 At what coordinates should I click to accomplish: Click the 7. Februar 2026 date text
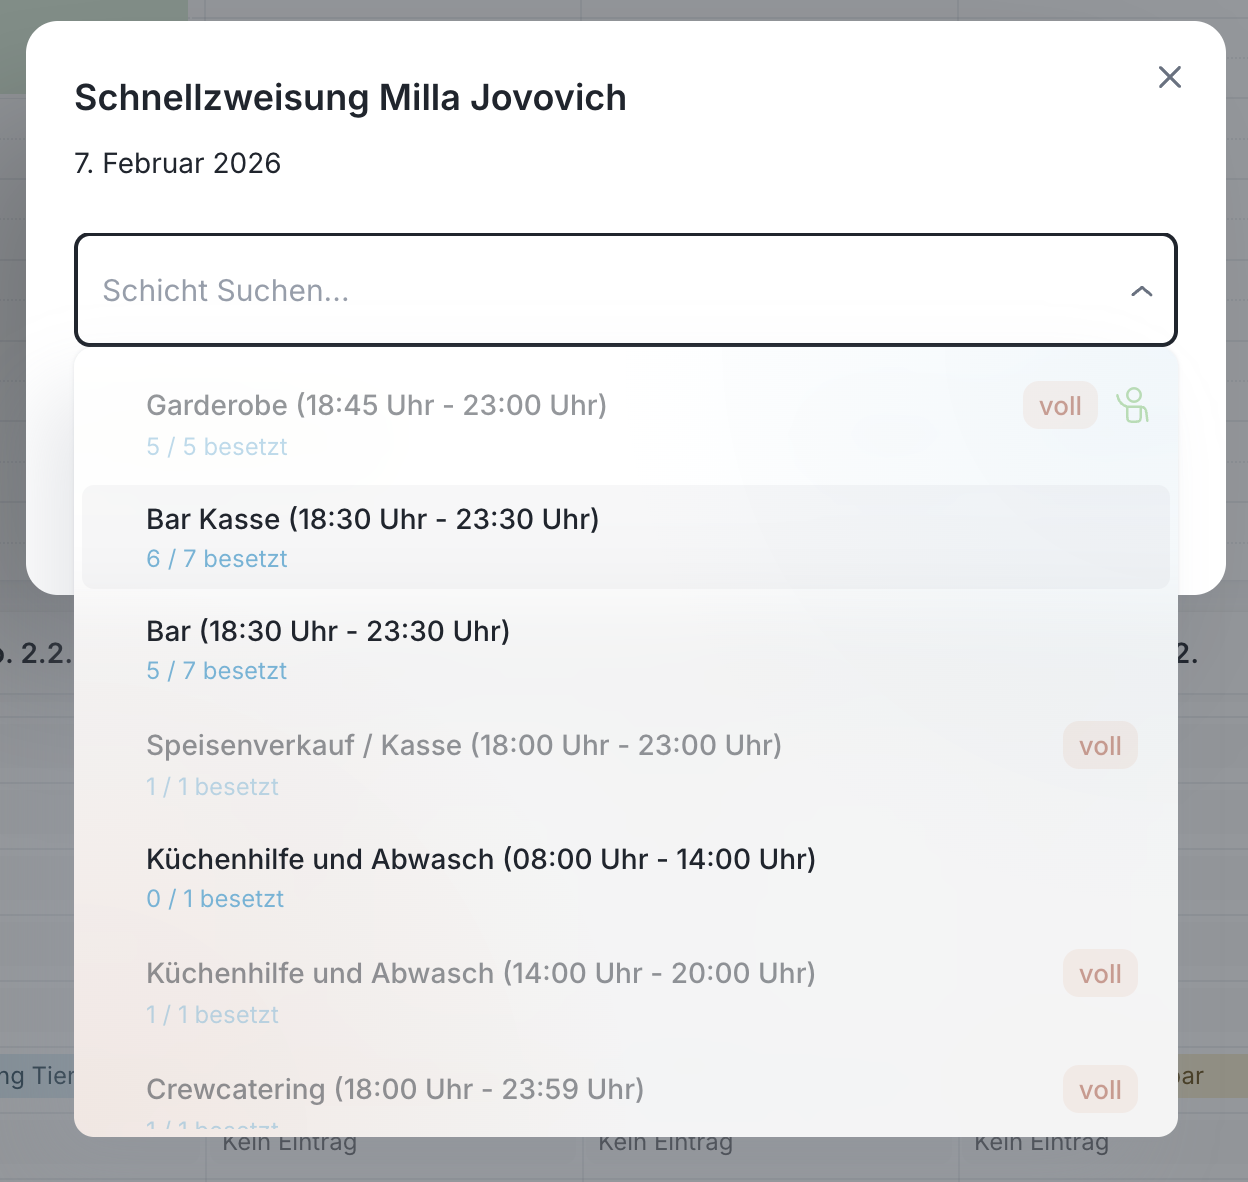pyautogui.click(x=178, y=163)
